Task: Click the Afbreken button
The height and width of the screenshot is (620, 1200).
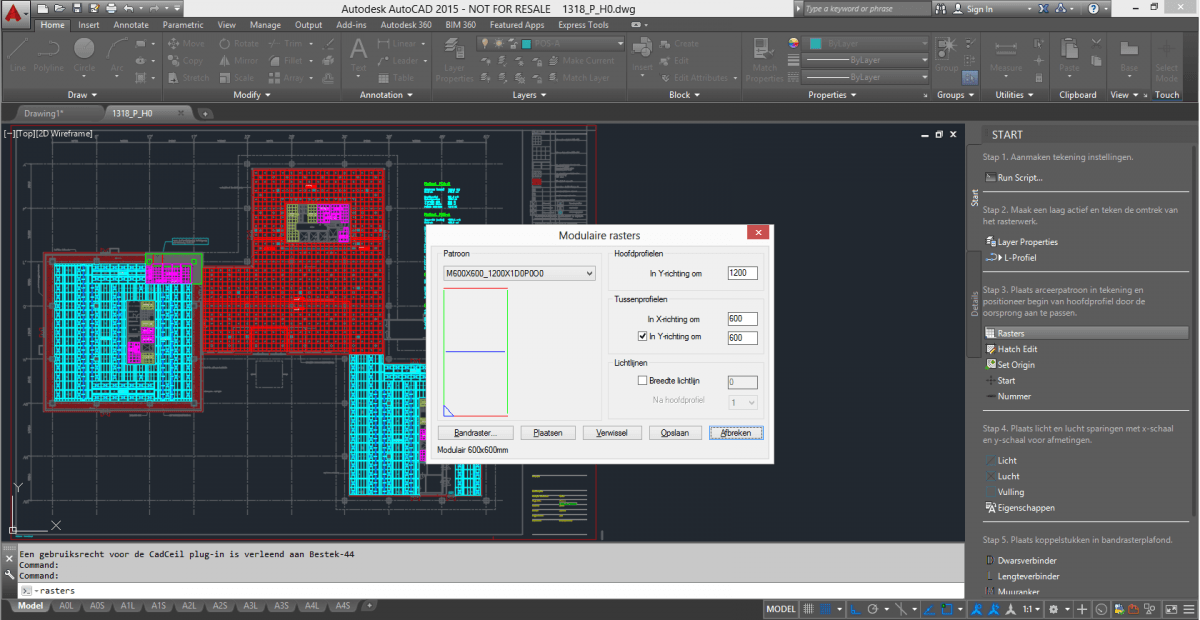Action: [x=736, y=433]
